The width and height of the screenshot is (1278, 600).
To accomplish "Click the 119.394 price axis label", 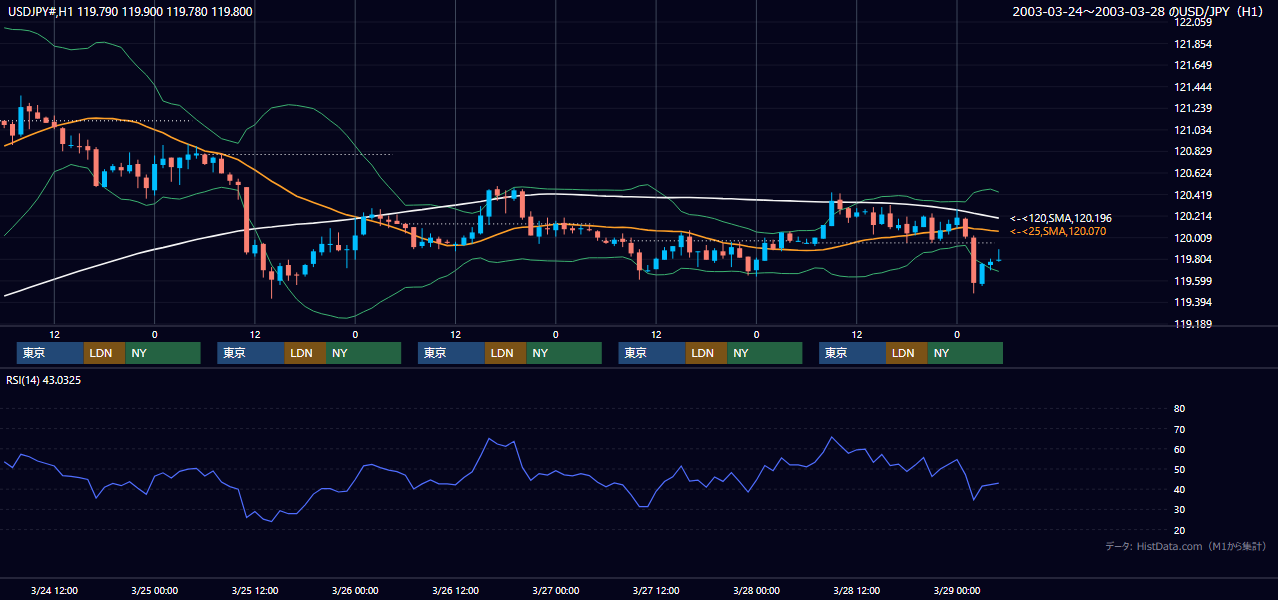I will click(x=1192, y=302).
